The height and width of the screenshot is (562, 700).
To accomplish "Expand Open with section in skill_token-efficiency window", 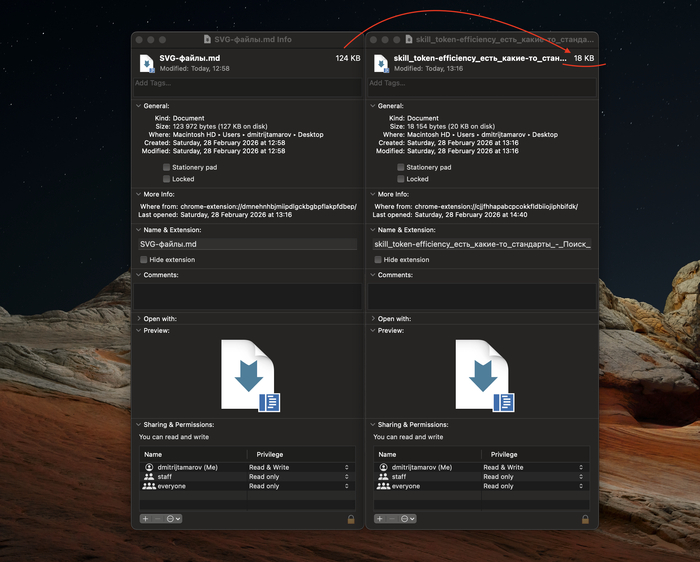I will 373,319.
